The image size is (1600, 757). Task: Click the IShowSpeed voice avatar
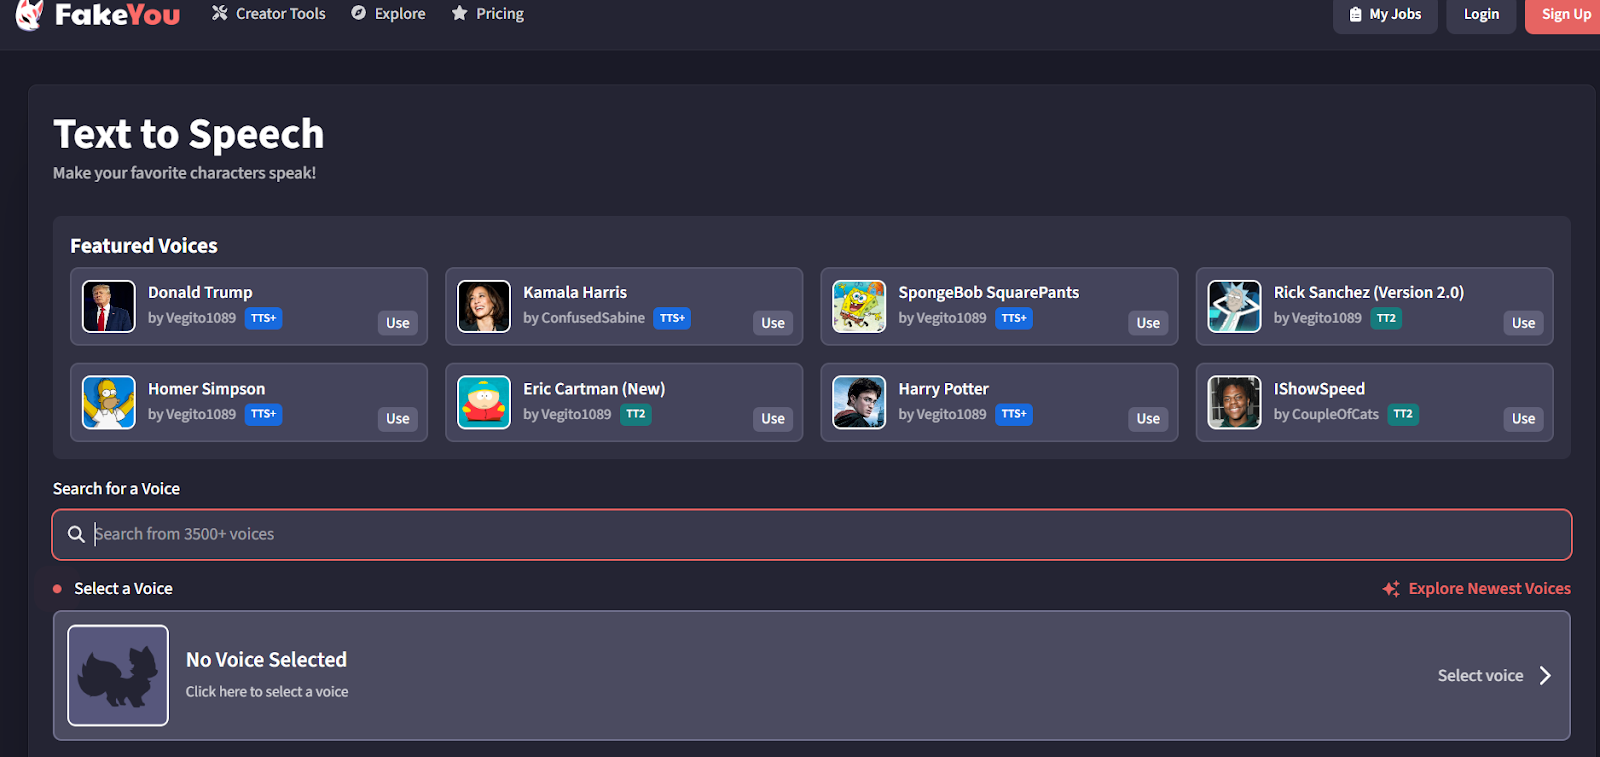(x=1234, y=402)
